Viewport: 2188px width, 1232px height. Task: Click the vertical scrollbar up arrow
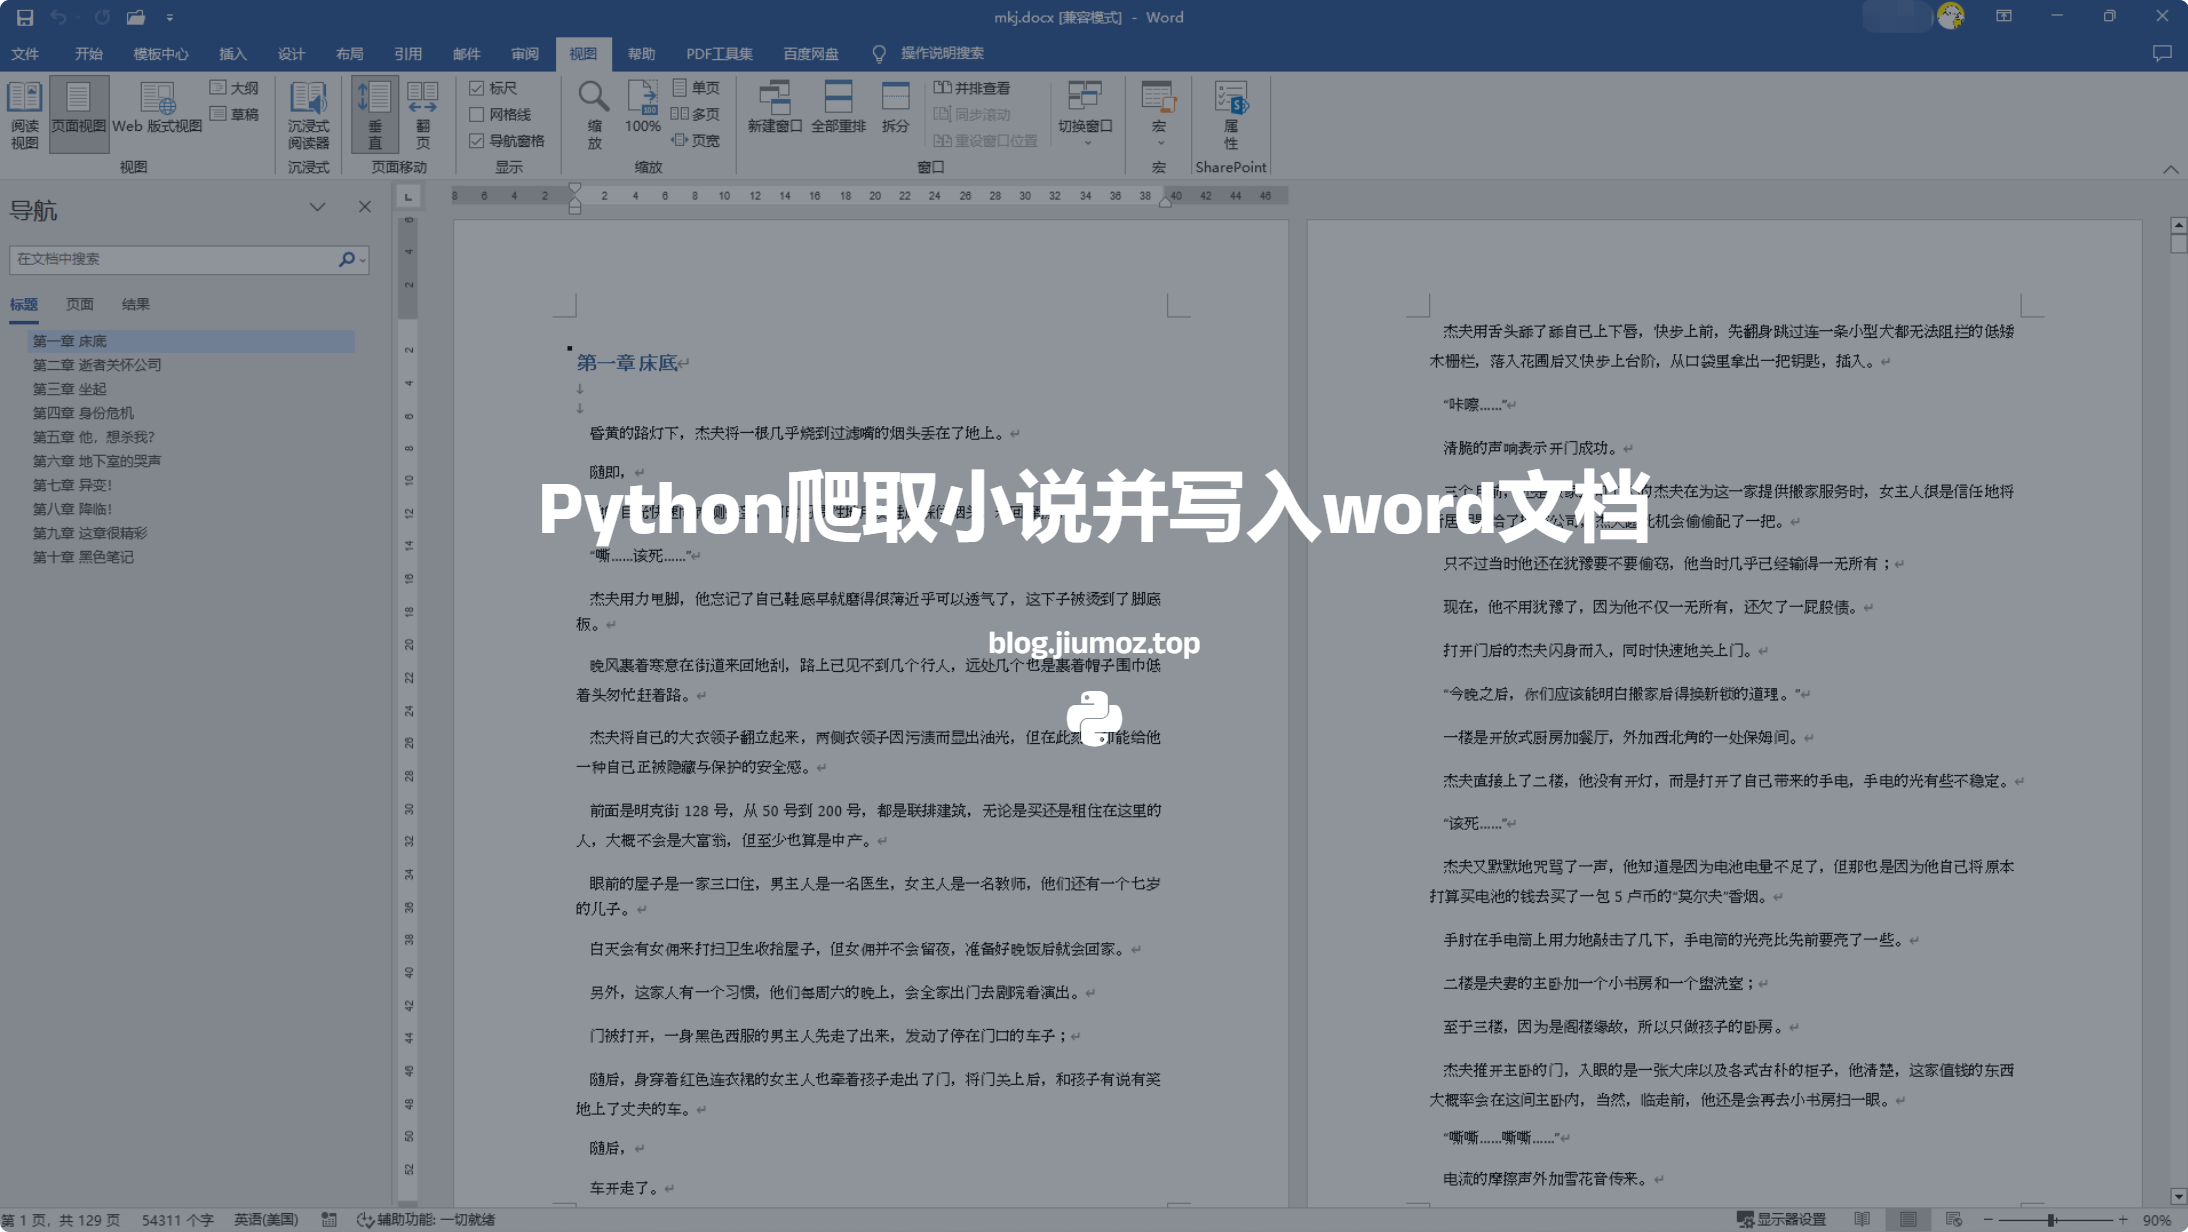pos(2178,225)
